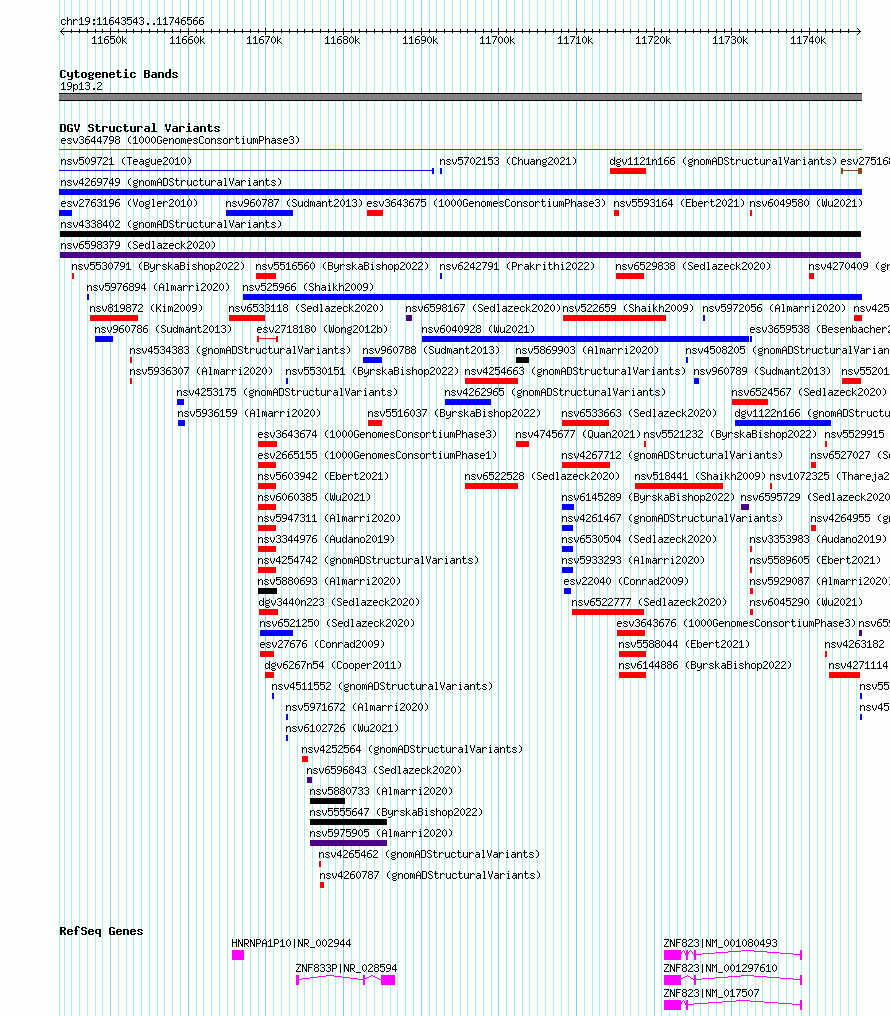Screen dimensions: 890x1016
Task: Click nsv5936159 (Almarri2020) label
Action: (249, 413)
